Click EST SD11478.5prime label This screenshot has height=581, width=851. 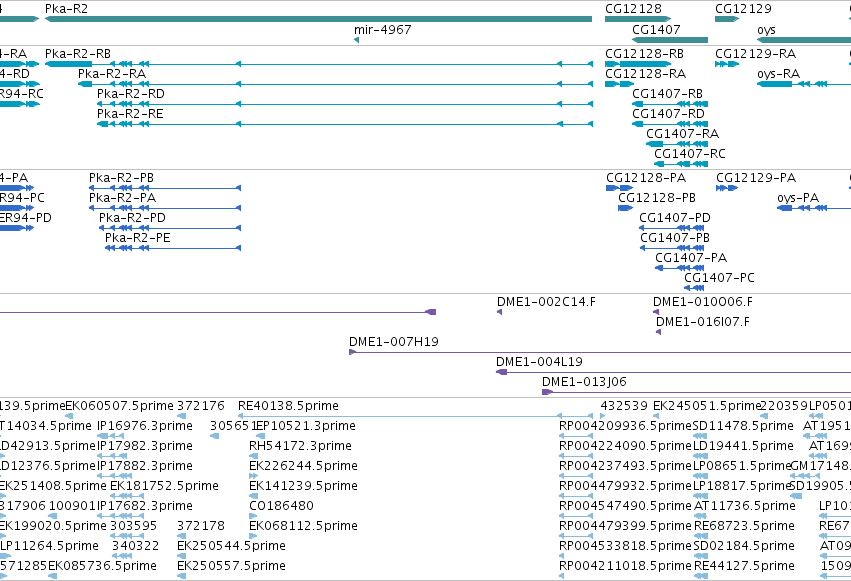744,426
